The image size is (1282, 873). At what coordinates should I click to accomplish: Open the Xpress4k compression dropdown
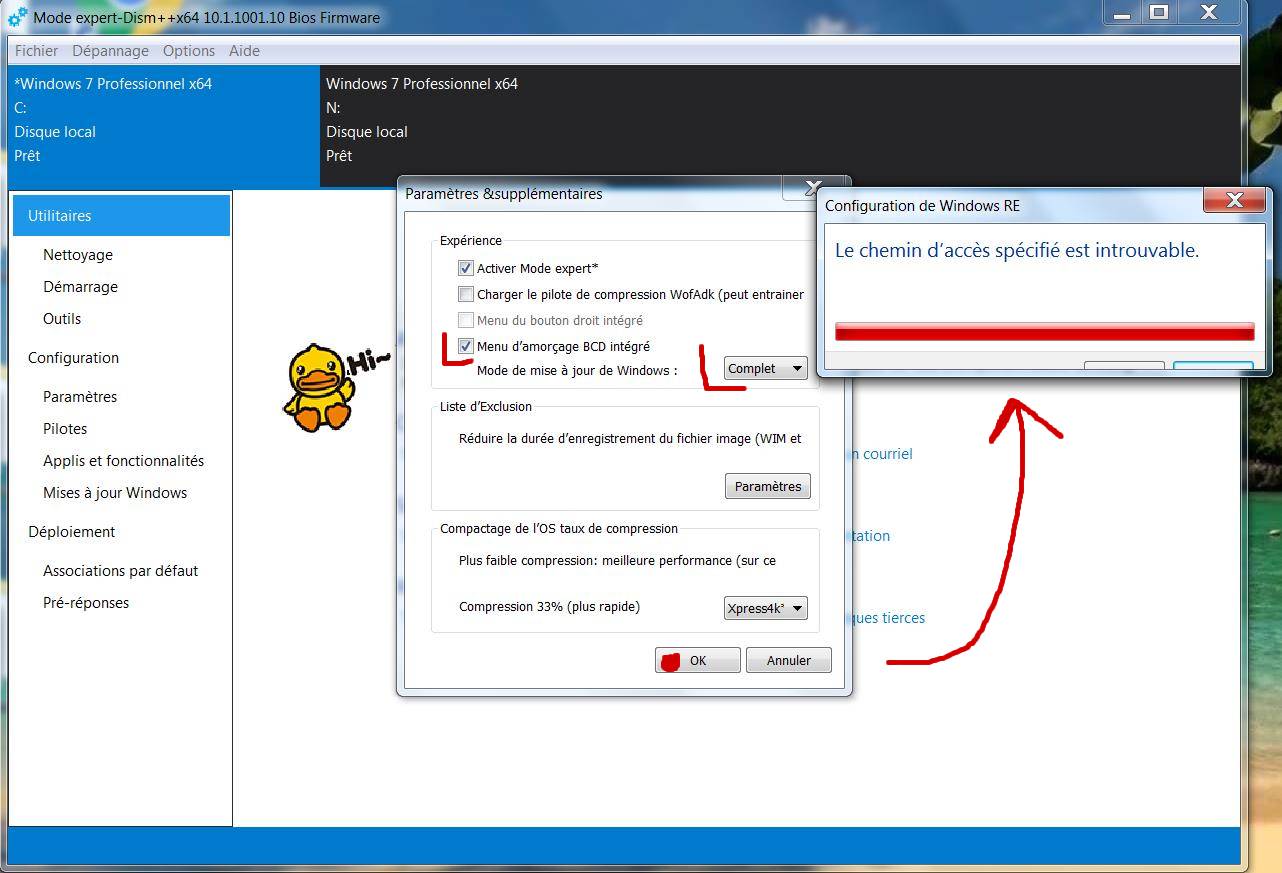pos(765,607)
